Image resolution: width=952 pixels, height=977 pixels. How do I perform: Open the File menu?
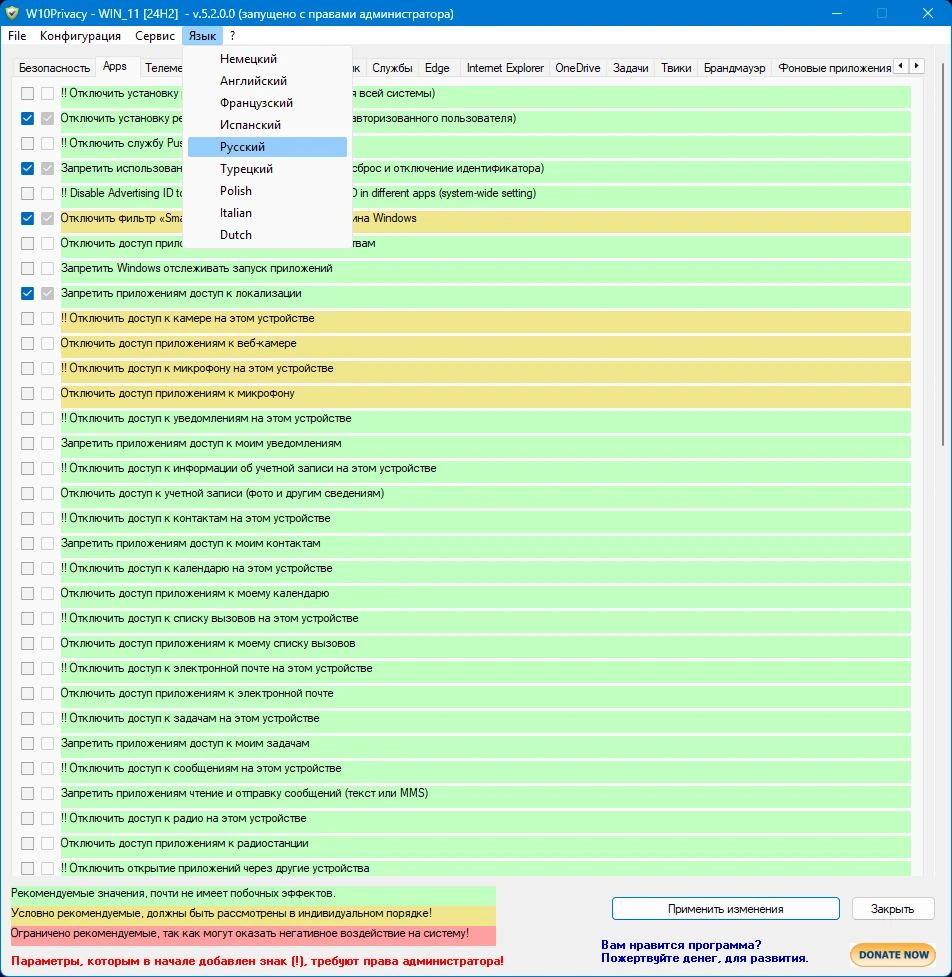click(17, 36)
